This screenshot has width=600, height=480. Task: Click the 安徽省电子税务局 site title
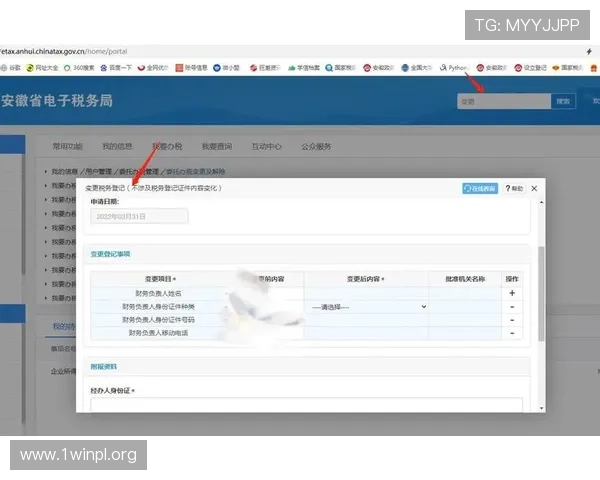(x=57, y=101)
